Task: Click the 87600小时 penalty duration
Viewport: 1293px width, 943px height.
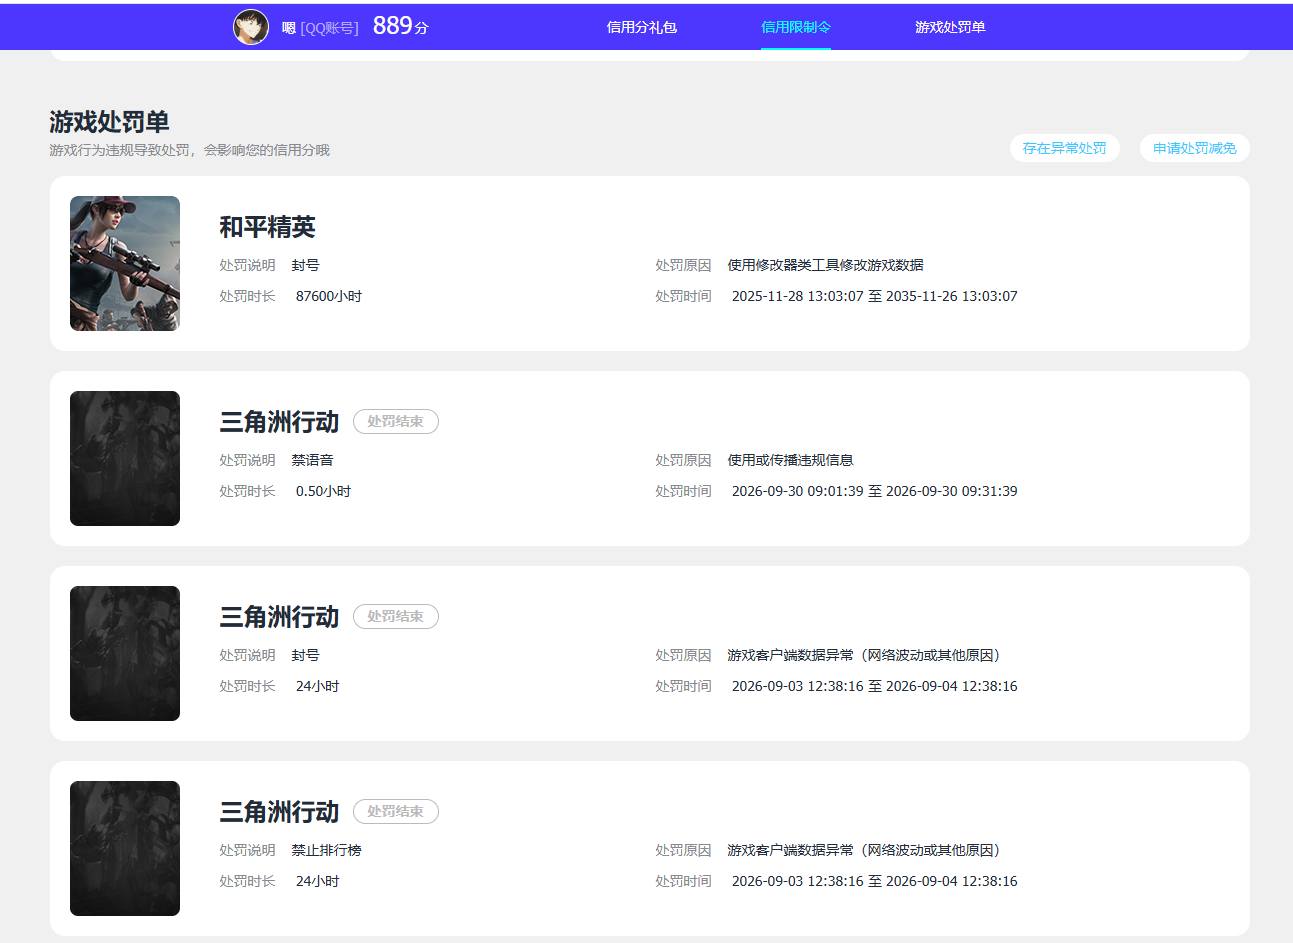Action: (329, 296)
